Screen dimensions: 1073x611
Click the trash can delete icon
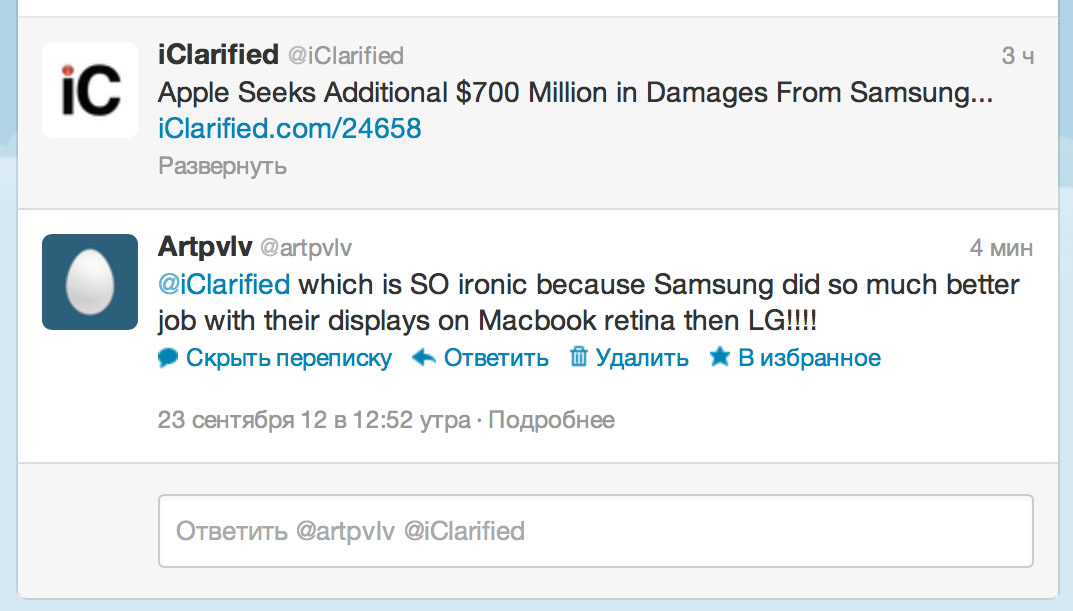click(579, 356)
